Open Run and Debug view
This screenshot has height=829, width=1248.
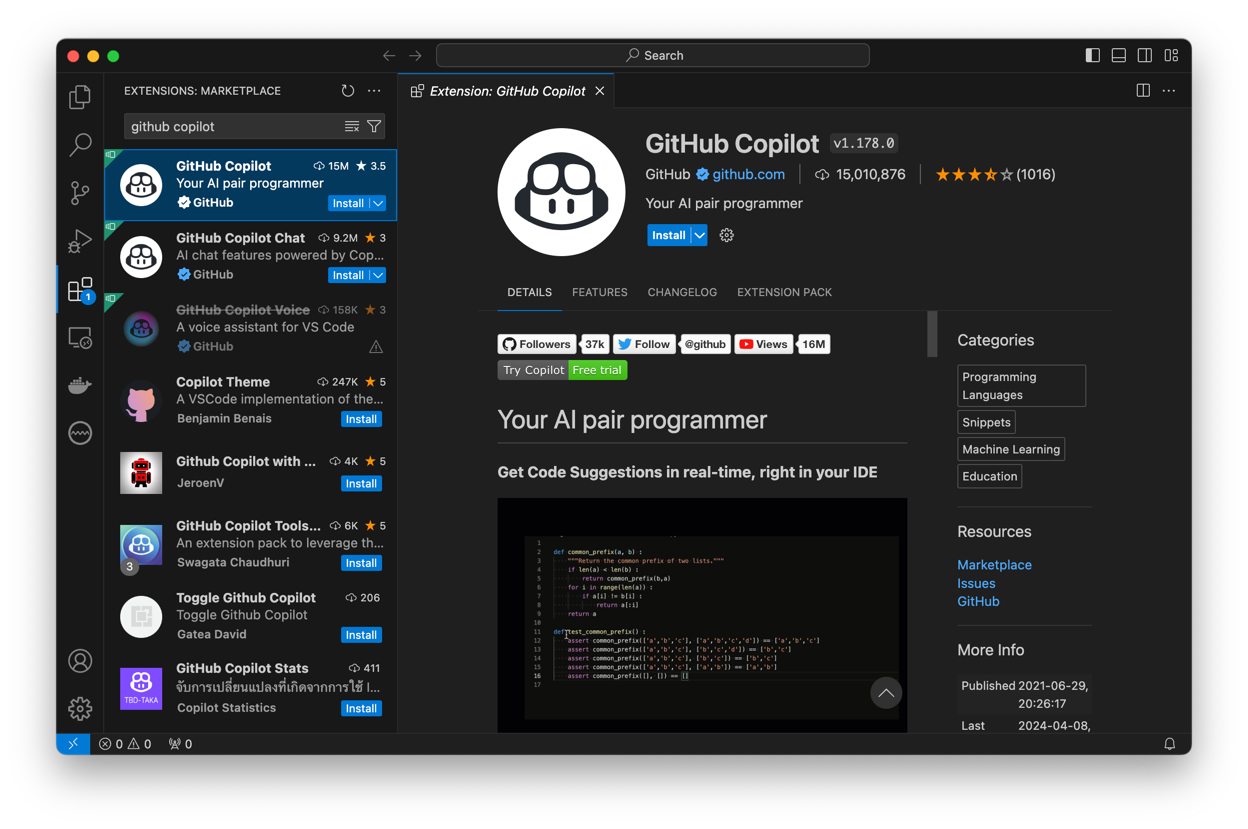pyautogui.click(x=80, y=241)
